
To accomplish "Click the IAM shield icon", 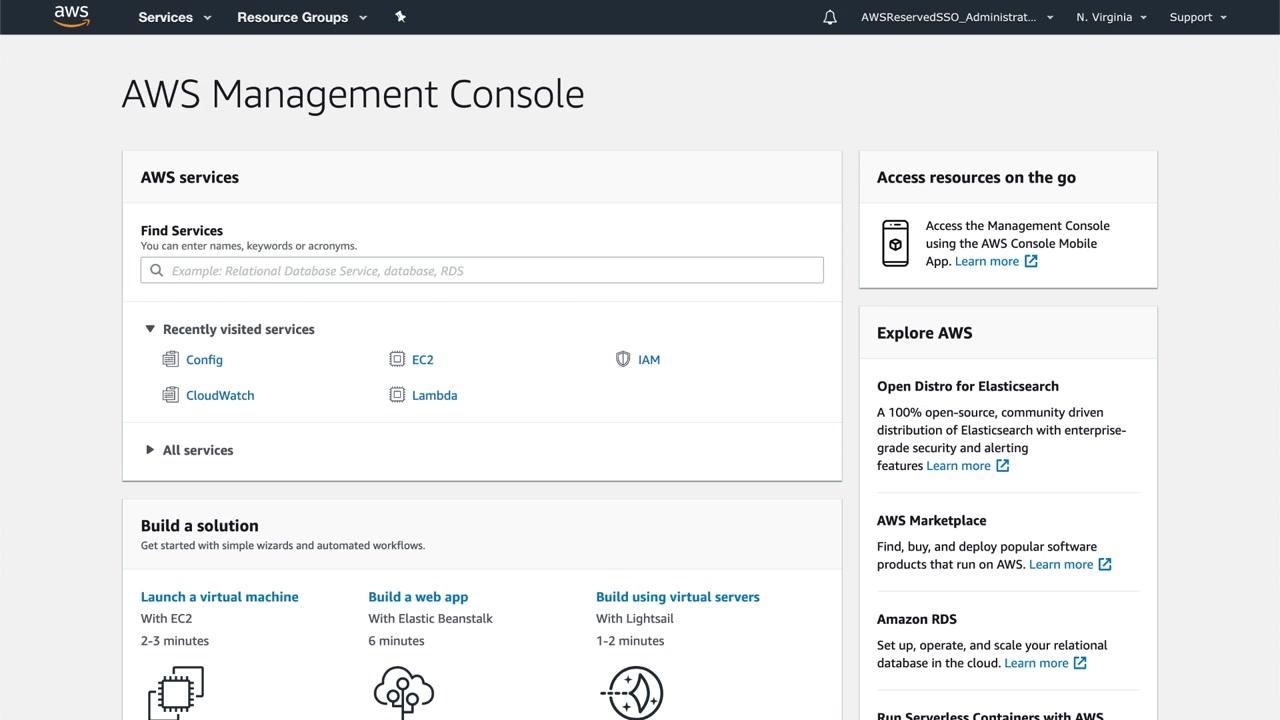I will (623, 360).
